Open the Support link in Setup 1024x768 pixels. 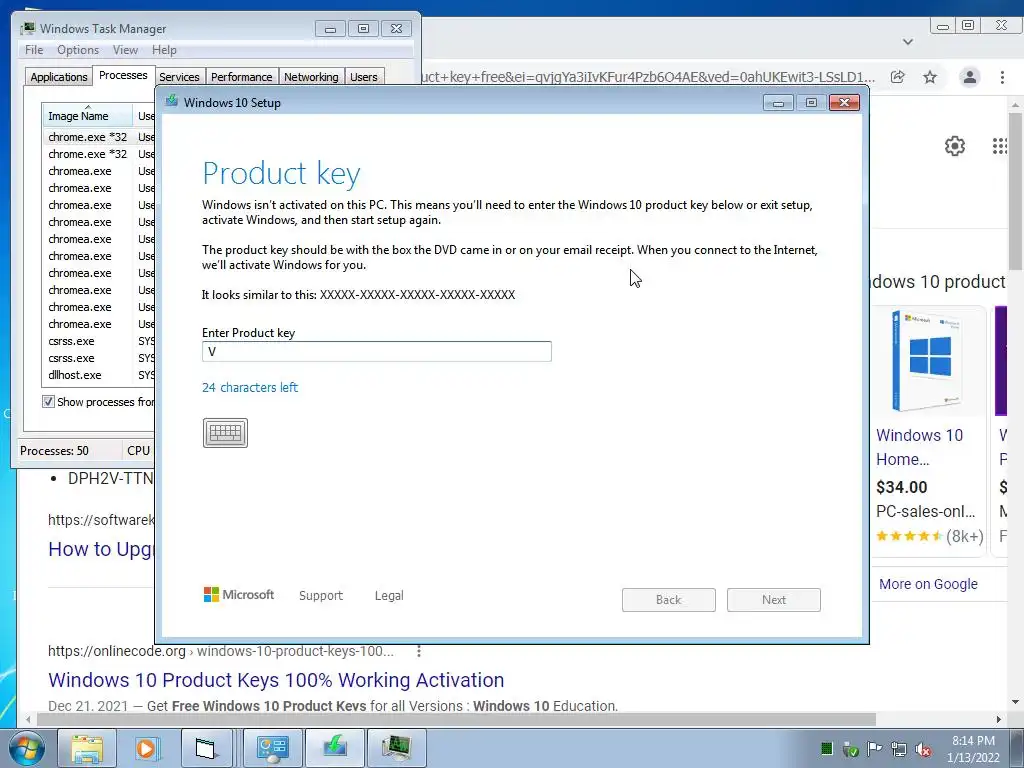click(321, 596)
